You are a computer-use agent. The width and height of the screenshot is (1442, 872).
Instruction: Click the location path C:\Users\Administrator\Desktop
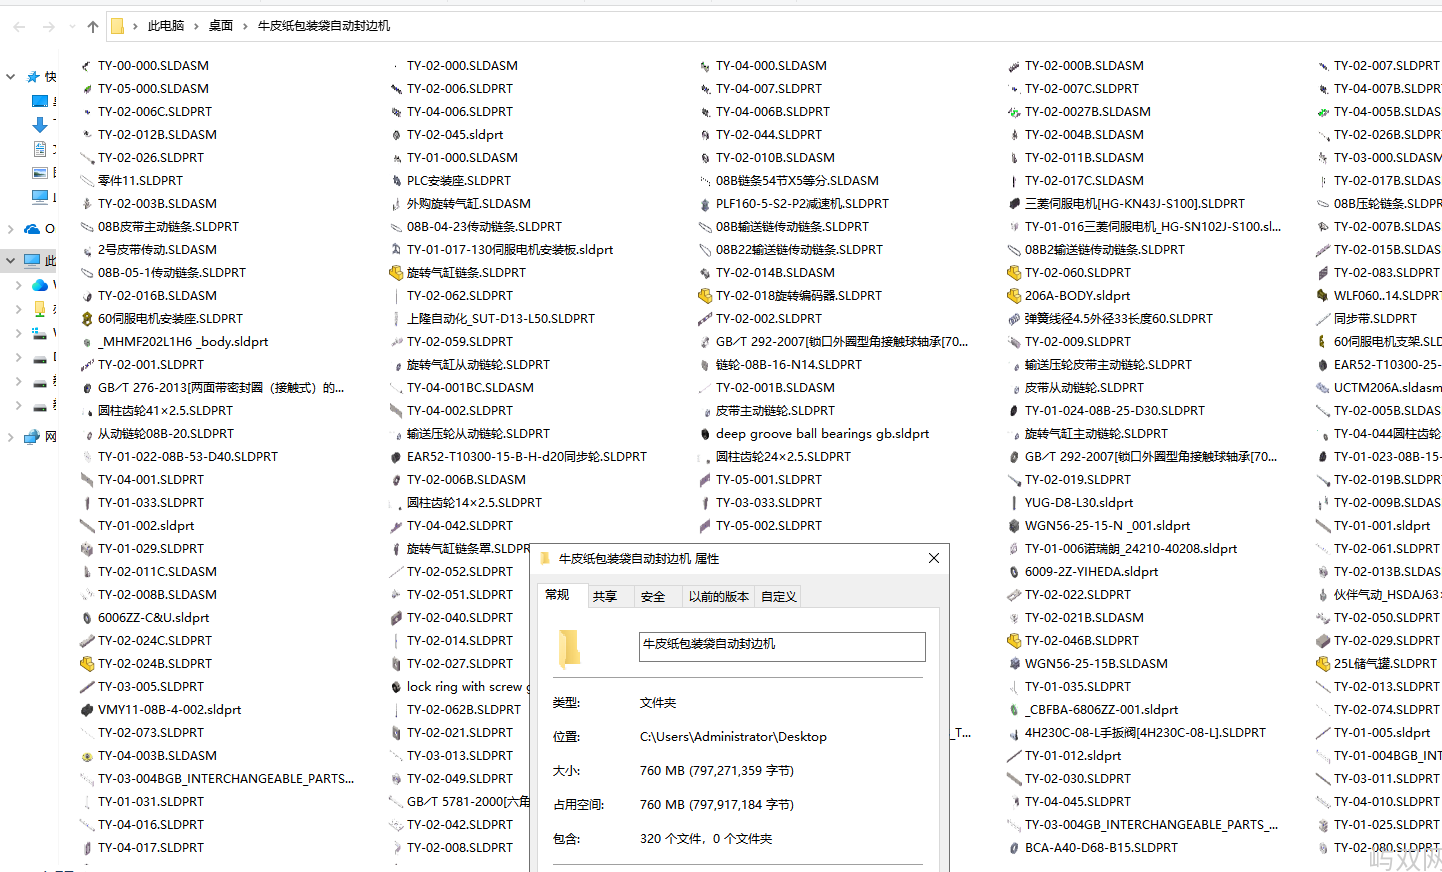coord(733,737)
